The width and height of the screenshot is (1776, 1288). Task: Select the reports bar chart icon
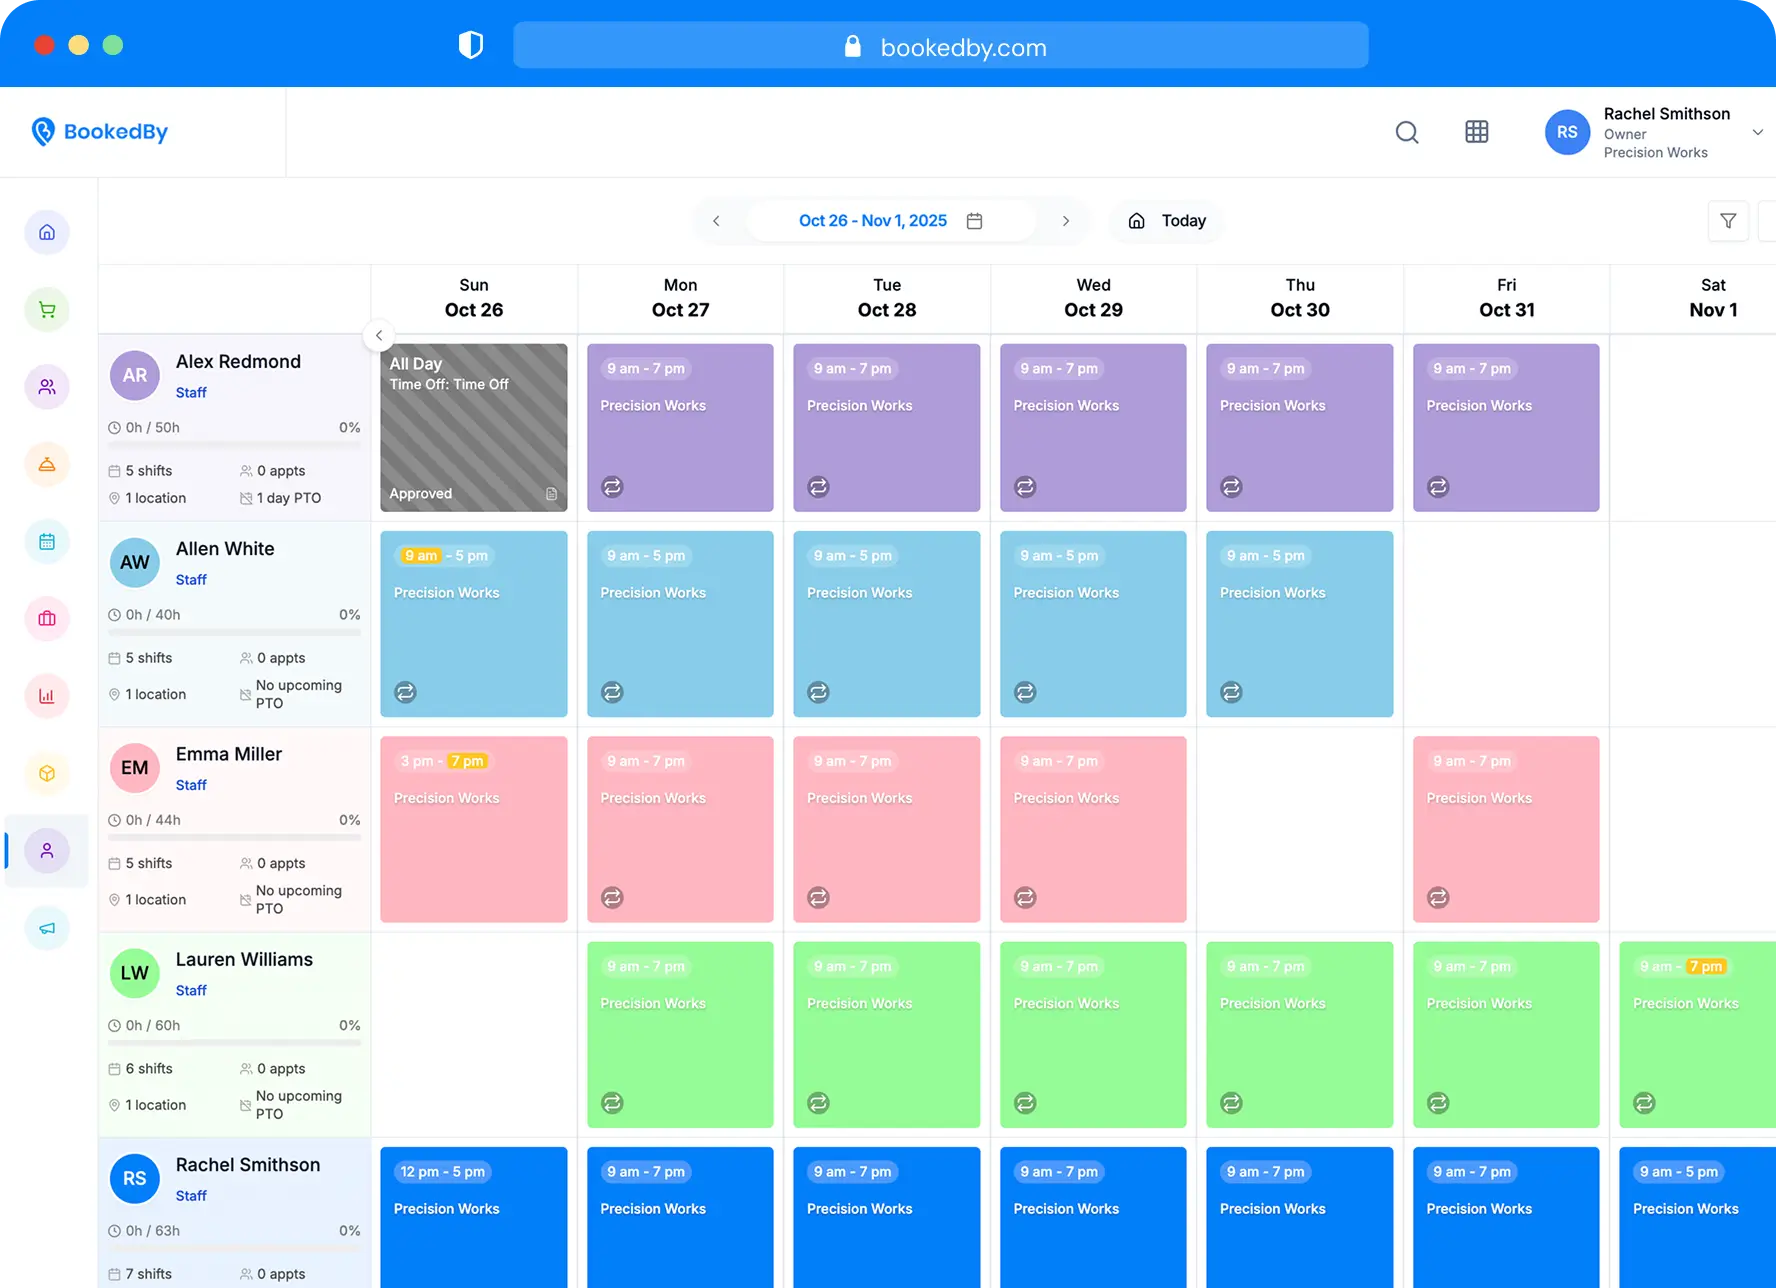[x=47, y=696]
